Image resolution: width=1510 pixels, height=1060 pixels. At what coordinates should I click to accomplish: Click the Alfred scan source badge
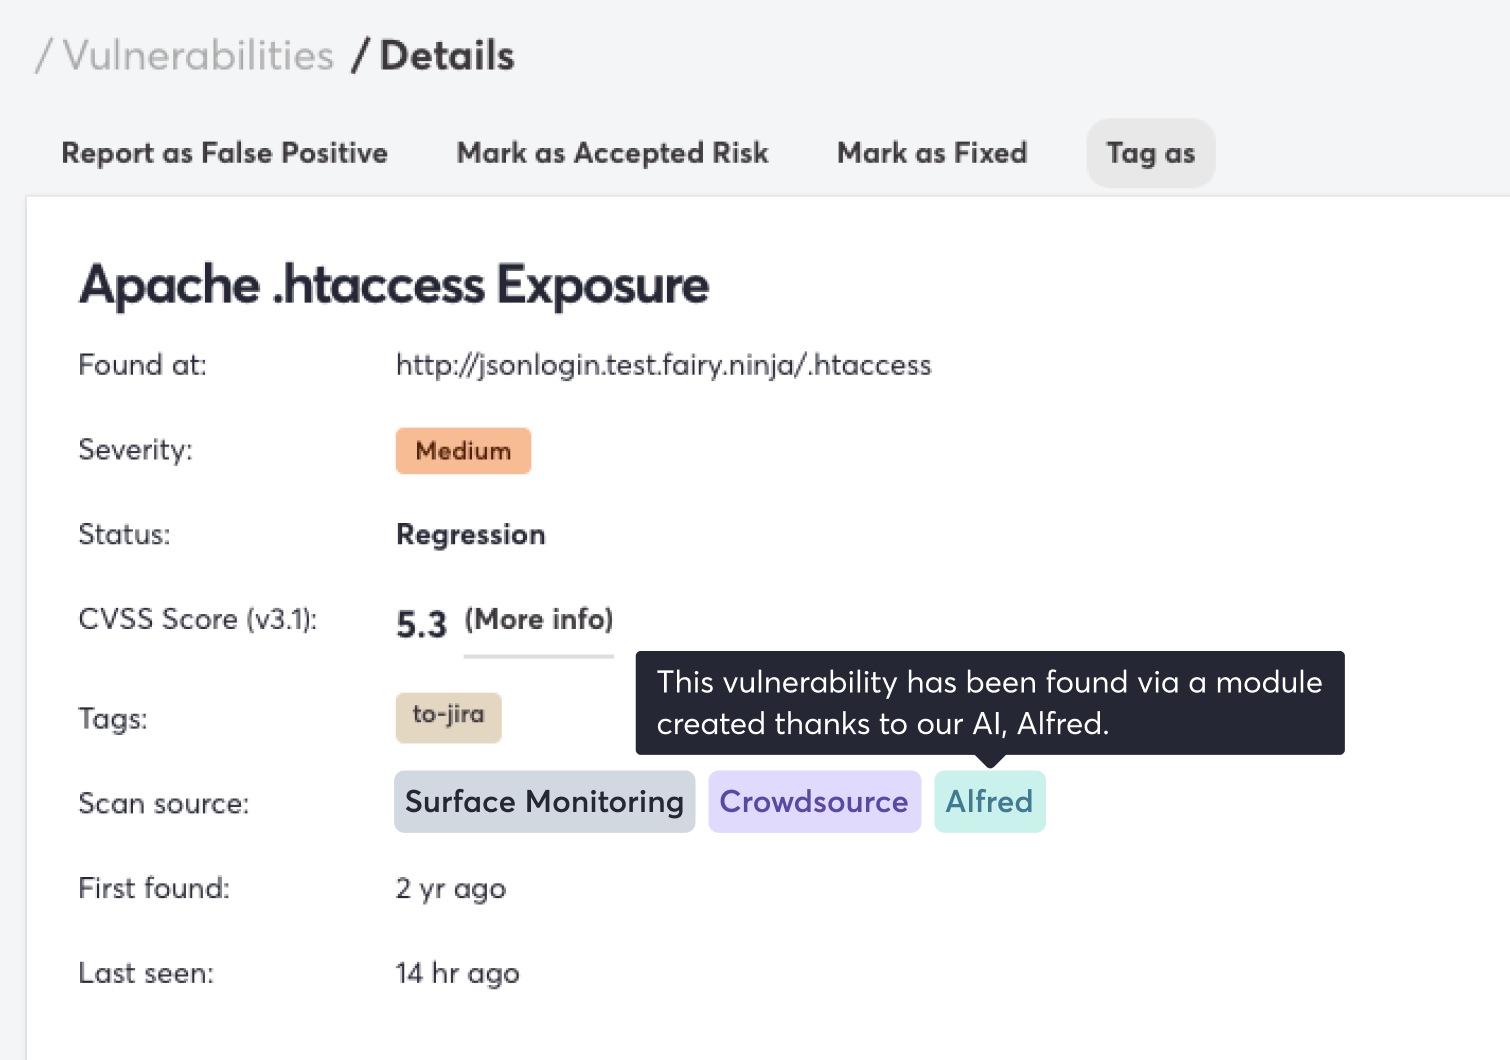pos(989,802)
